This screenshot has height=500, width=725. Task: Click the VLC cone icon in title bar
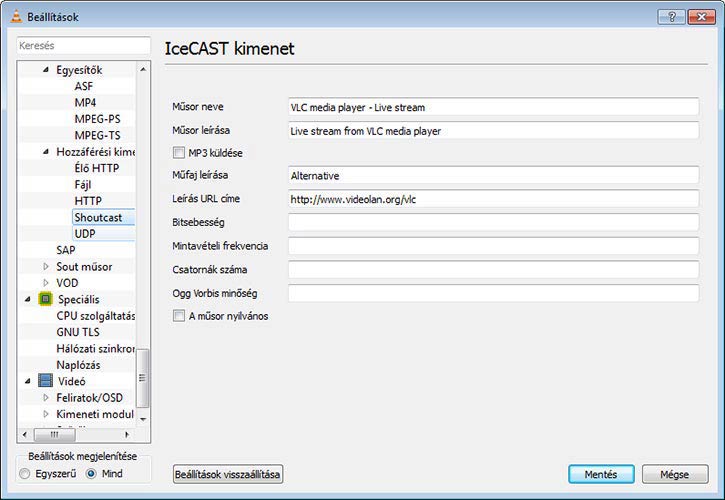coord(13,17)
